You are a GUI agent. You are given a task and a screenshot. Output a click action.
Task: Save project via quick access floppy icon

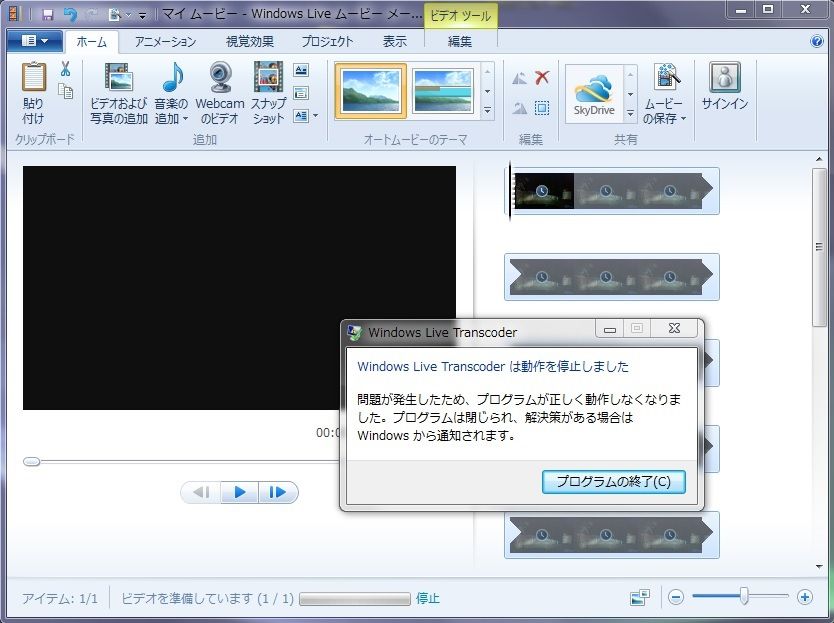pyautogui.click(x=48, y=14)
